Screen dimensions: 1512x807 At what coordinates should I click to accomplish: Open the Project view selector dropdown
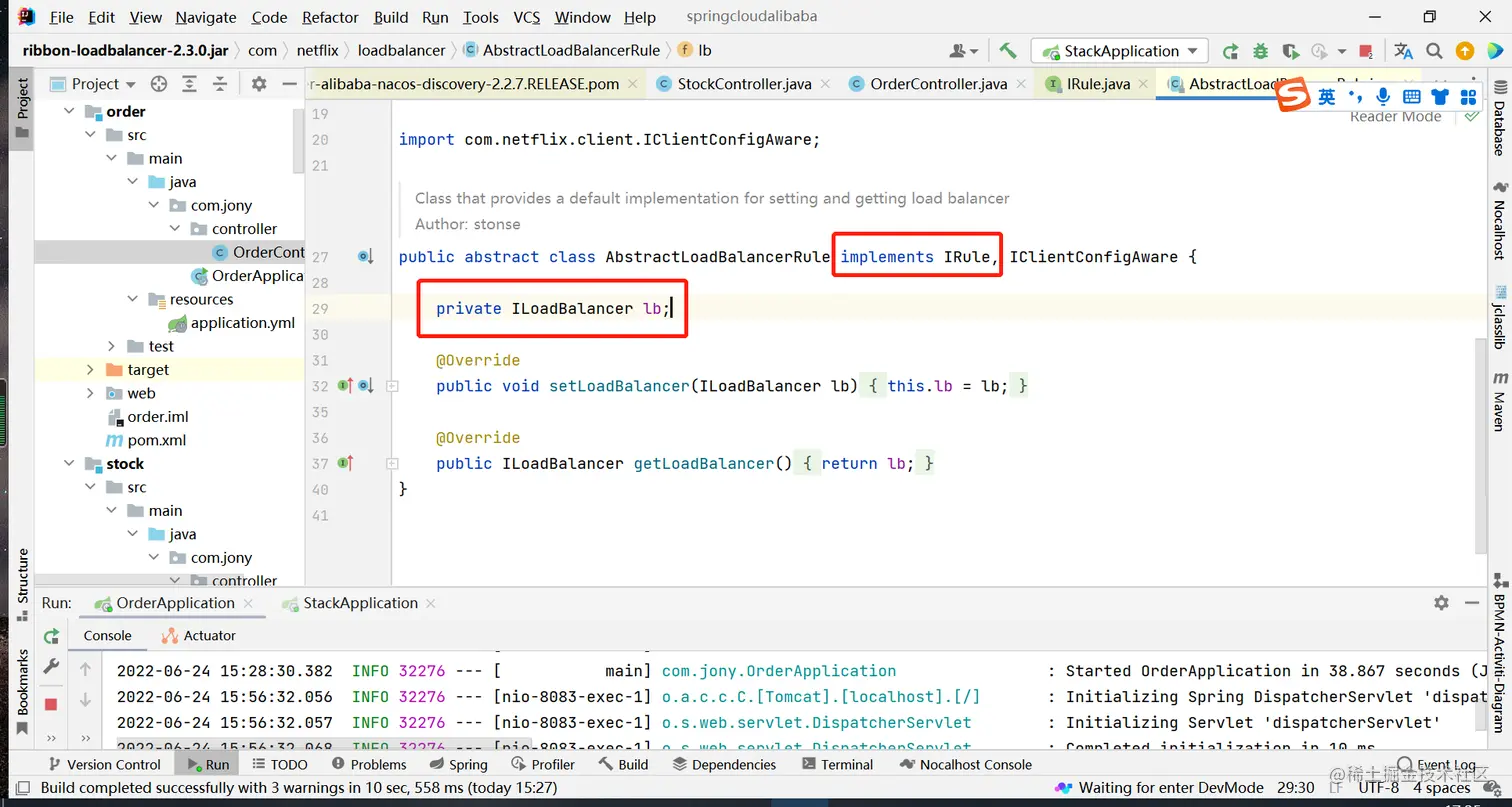point(93,84)
